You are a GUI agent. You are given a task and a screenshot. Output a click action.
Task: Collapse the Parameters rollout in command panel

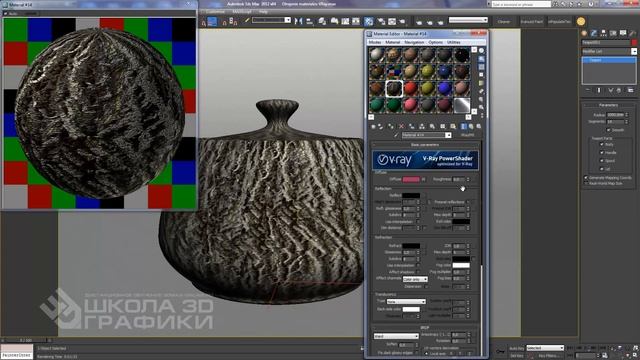[x=608, y=105]
